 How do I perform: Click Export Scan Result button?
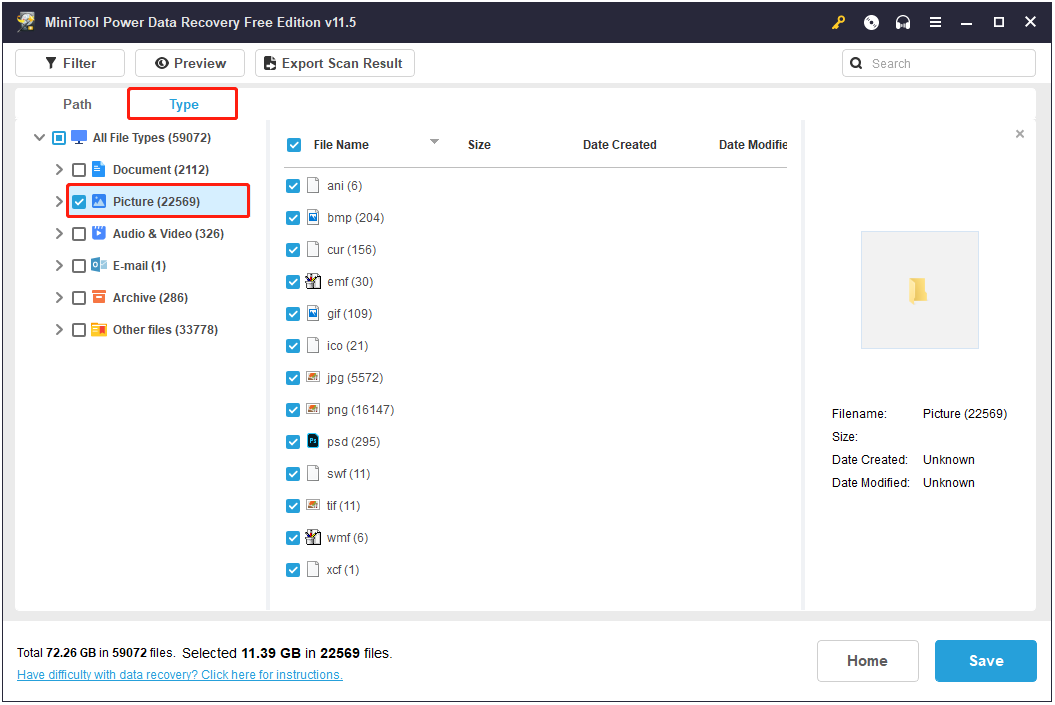(334, 63)
